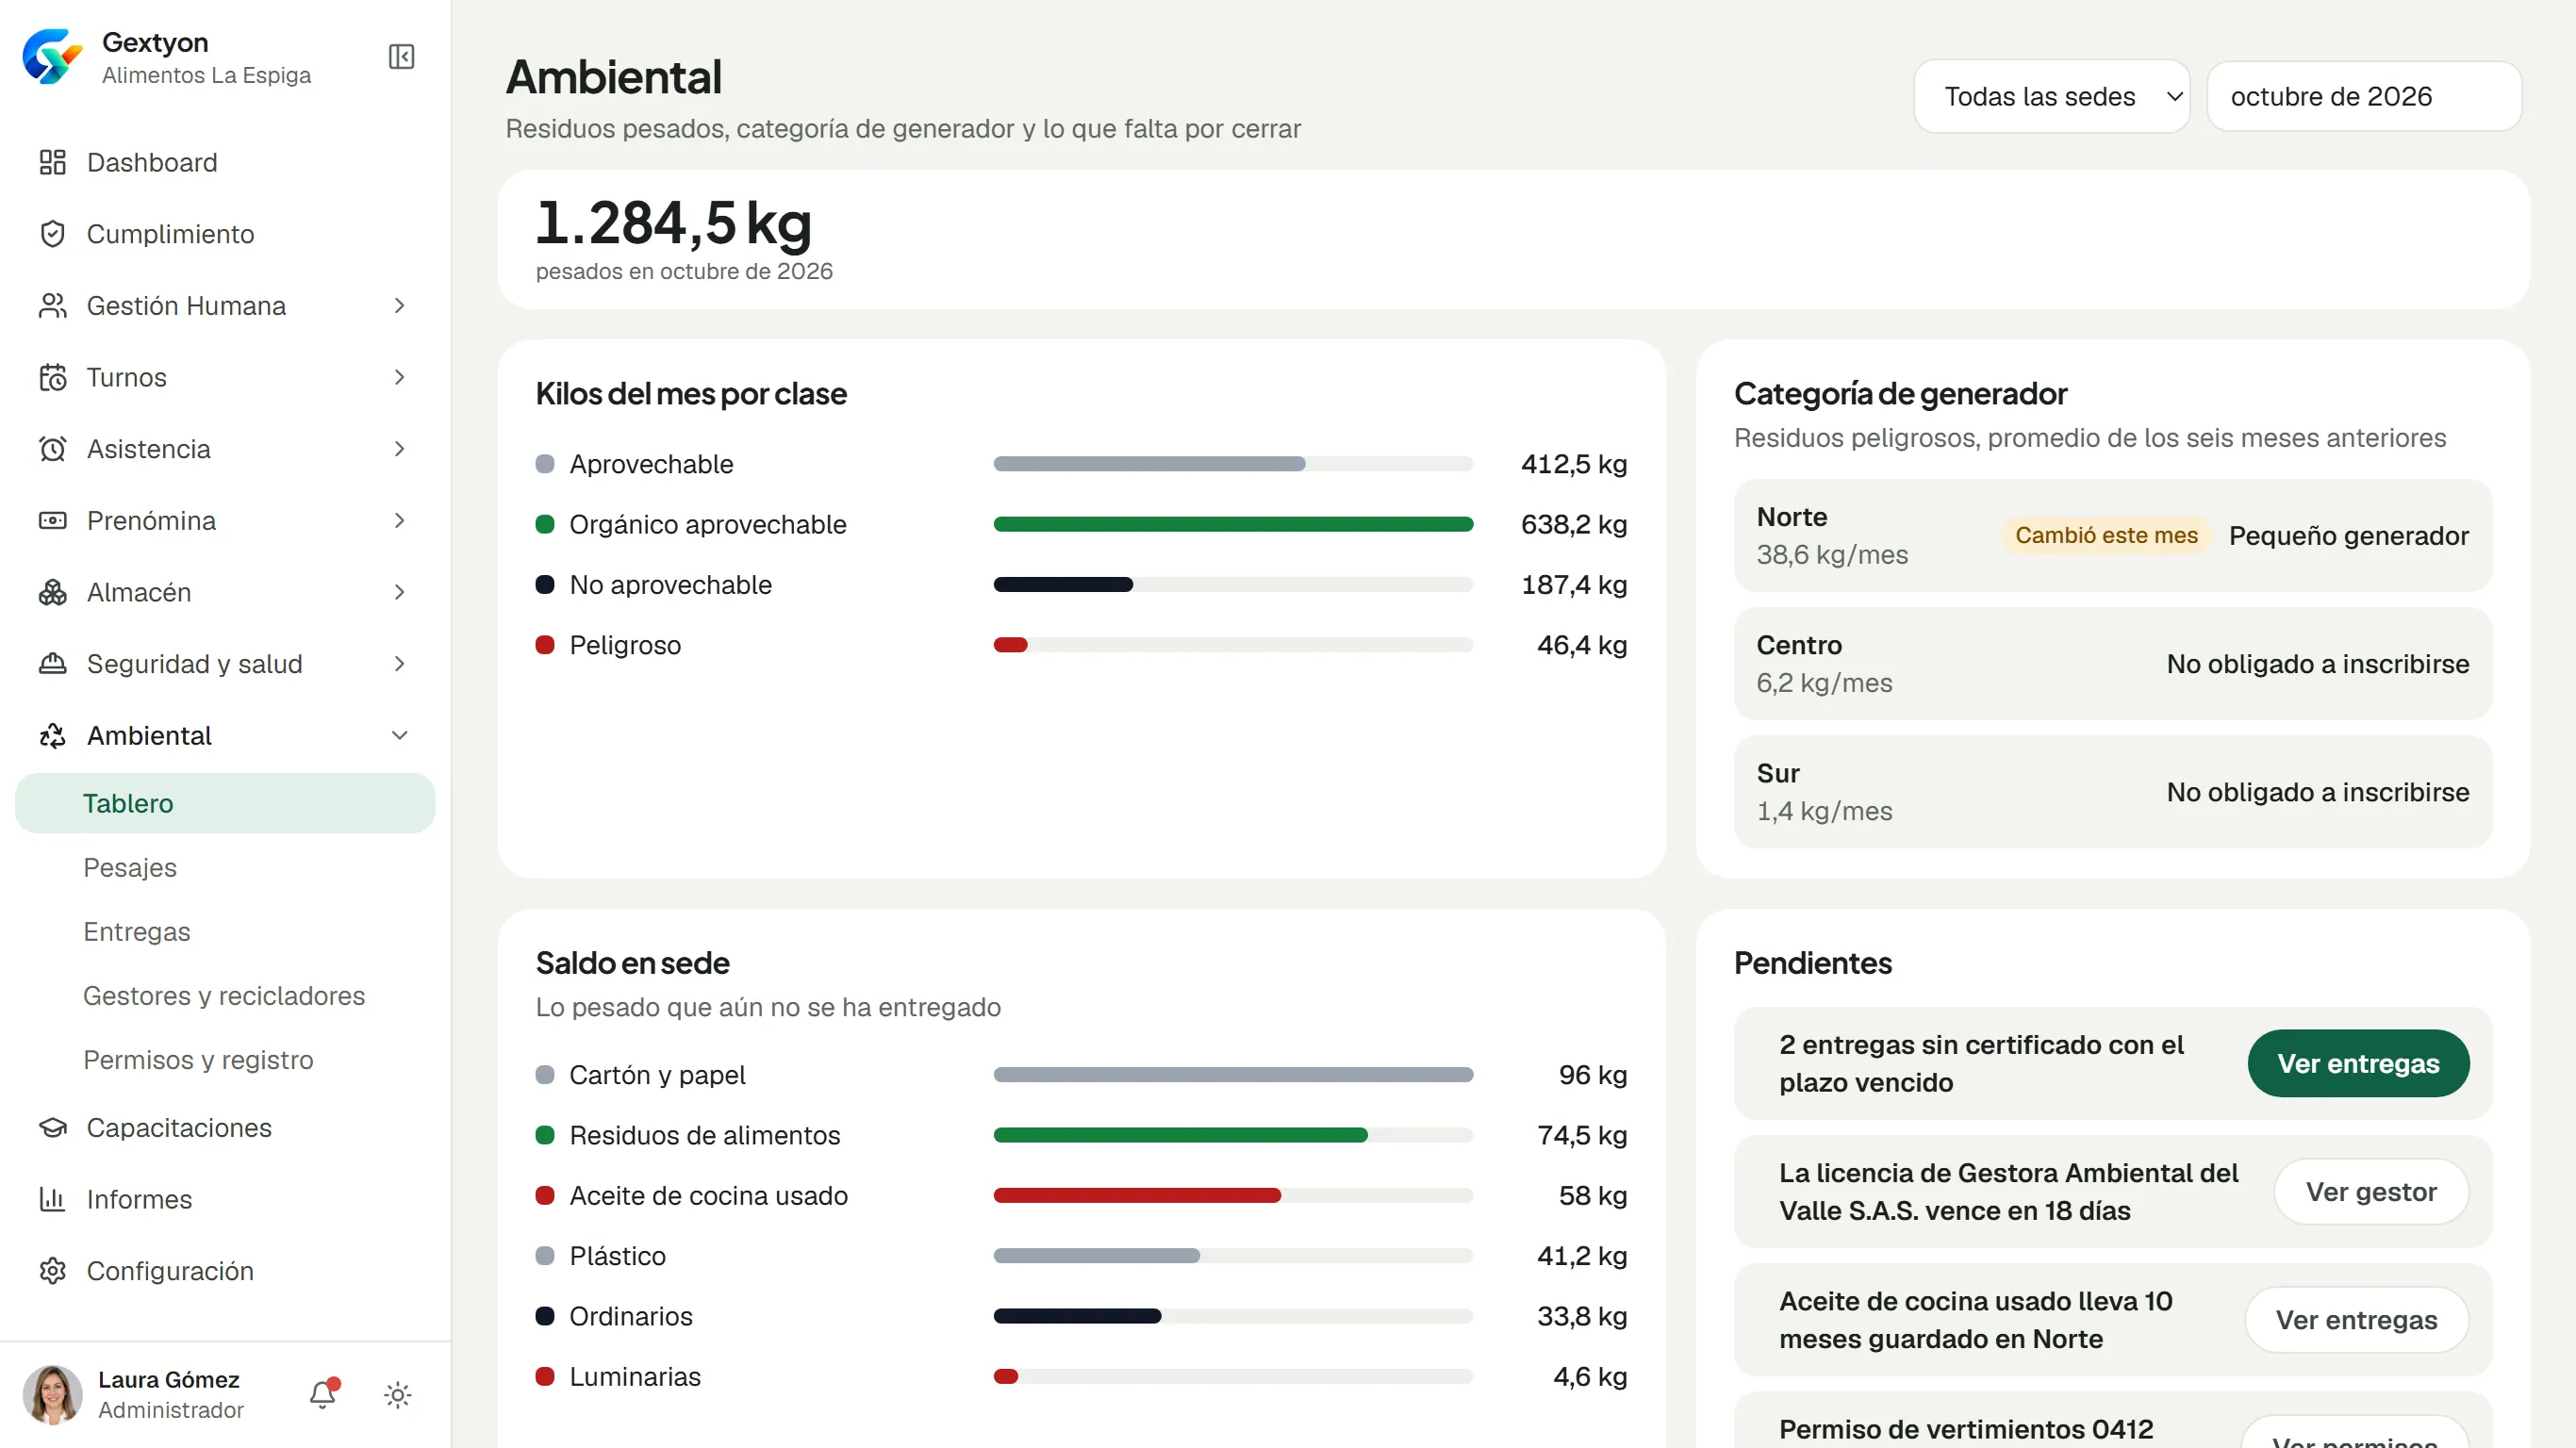The image size is (2576, 1448).
Task: Click Ver gestor button
Action: click(2371, 1191)
